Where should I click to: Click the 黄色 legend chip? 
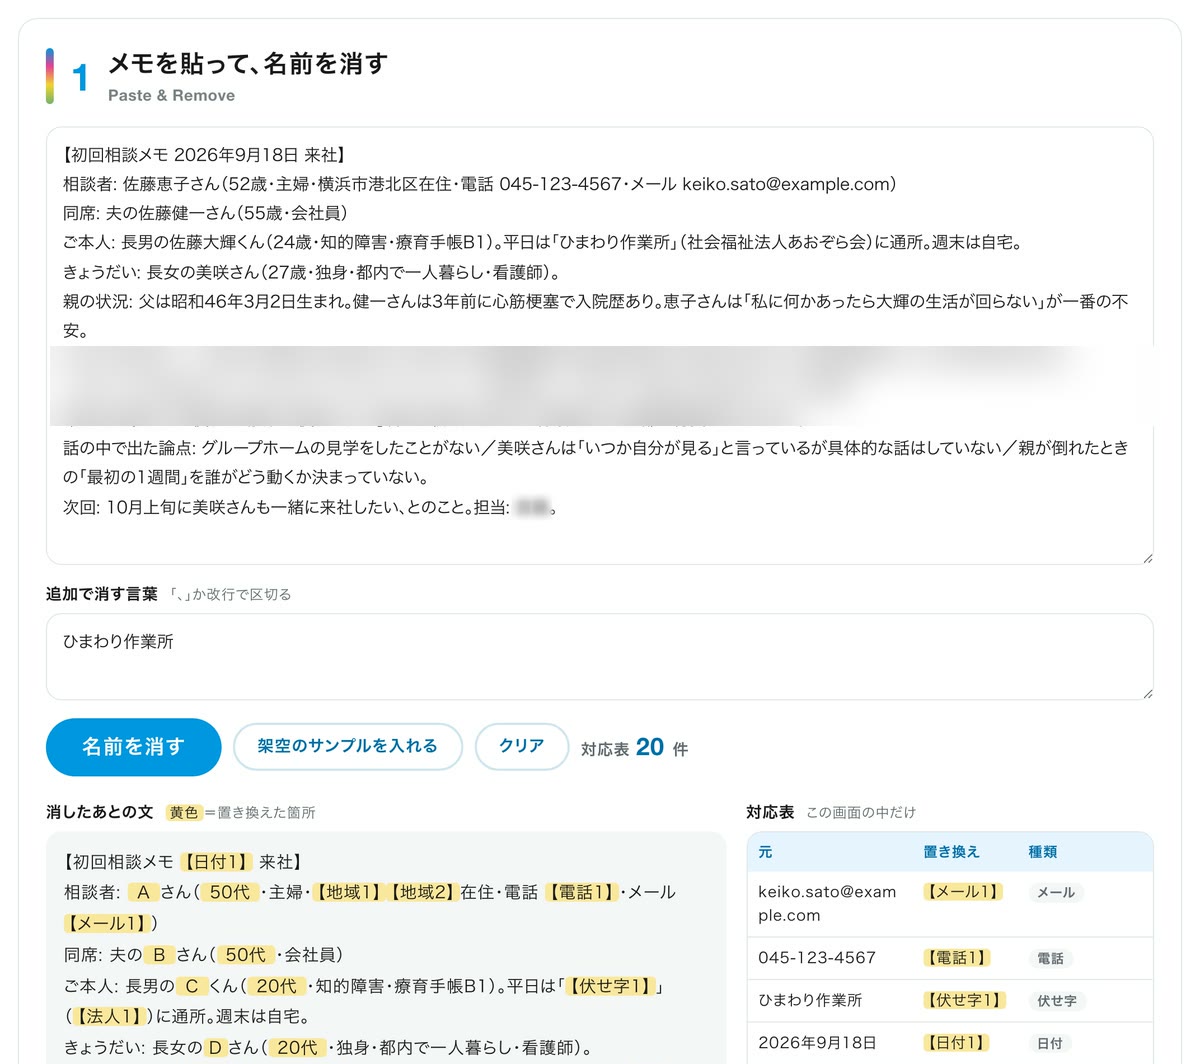pos(184,813)
